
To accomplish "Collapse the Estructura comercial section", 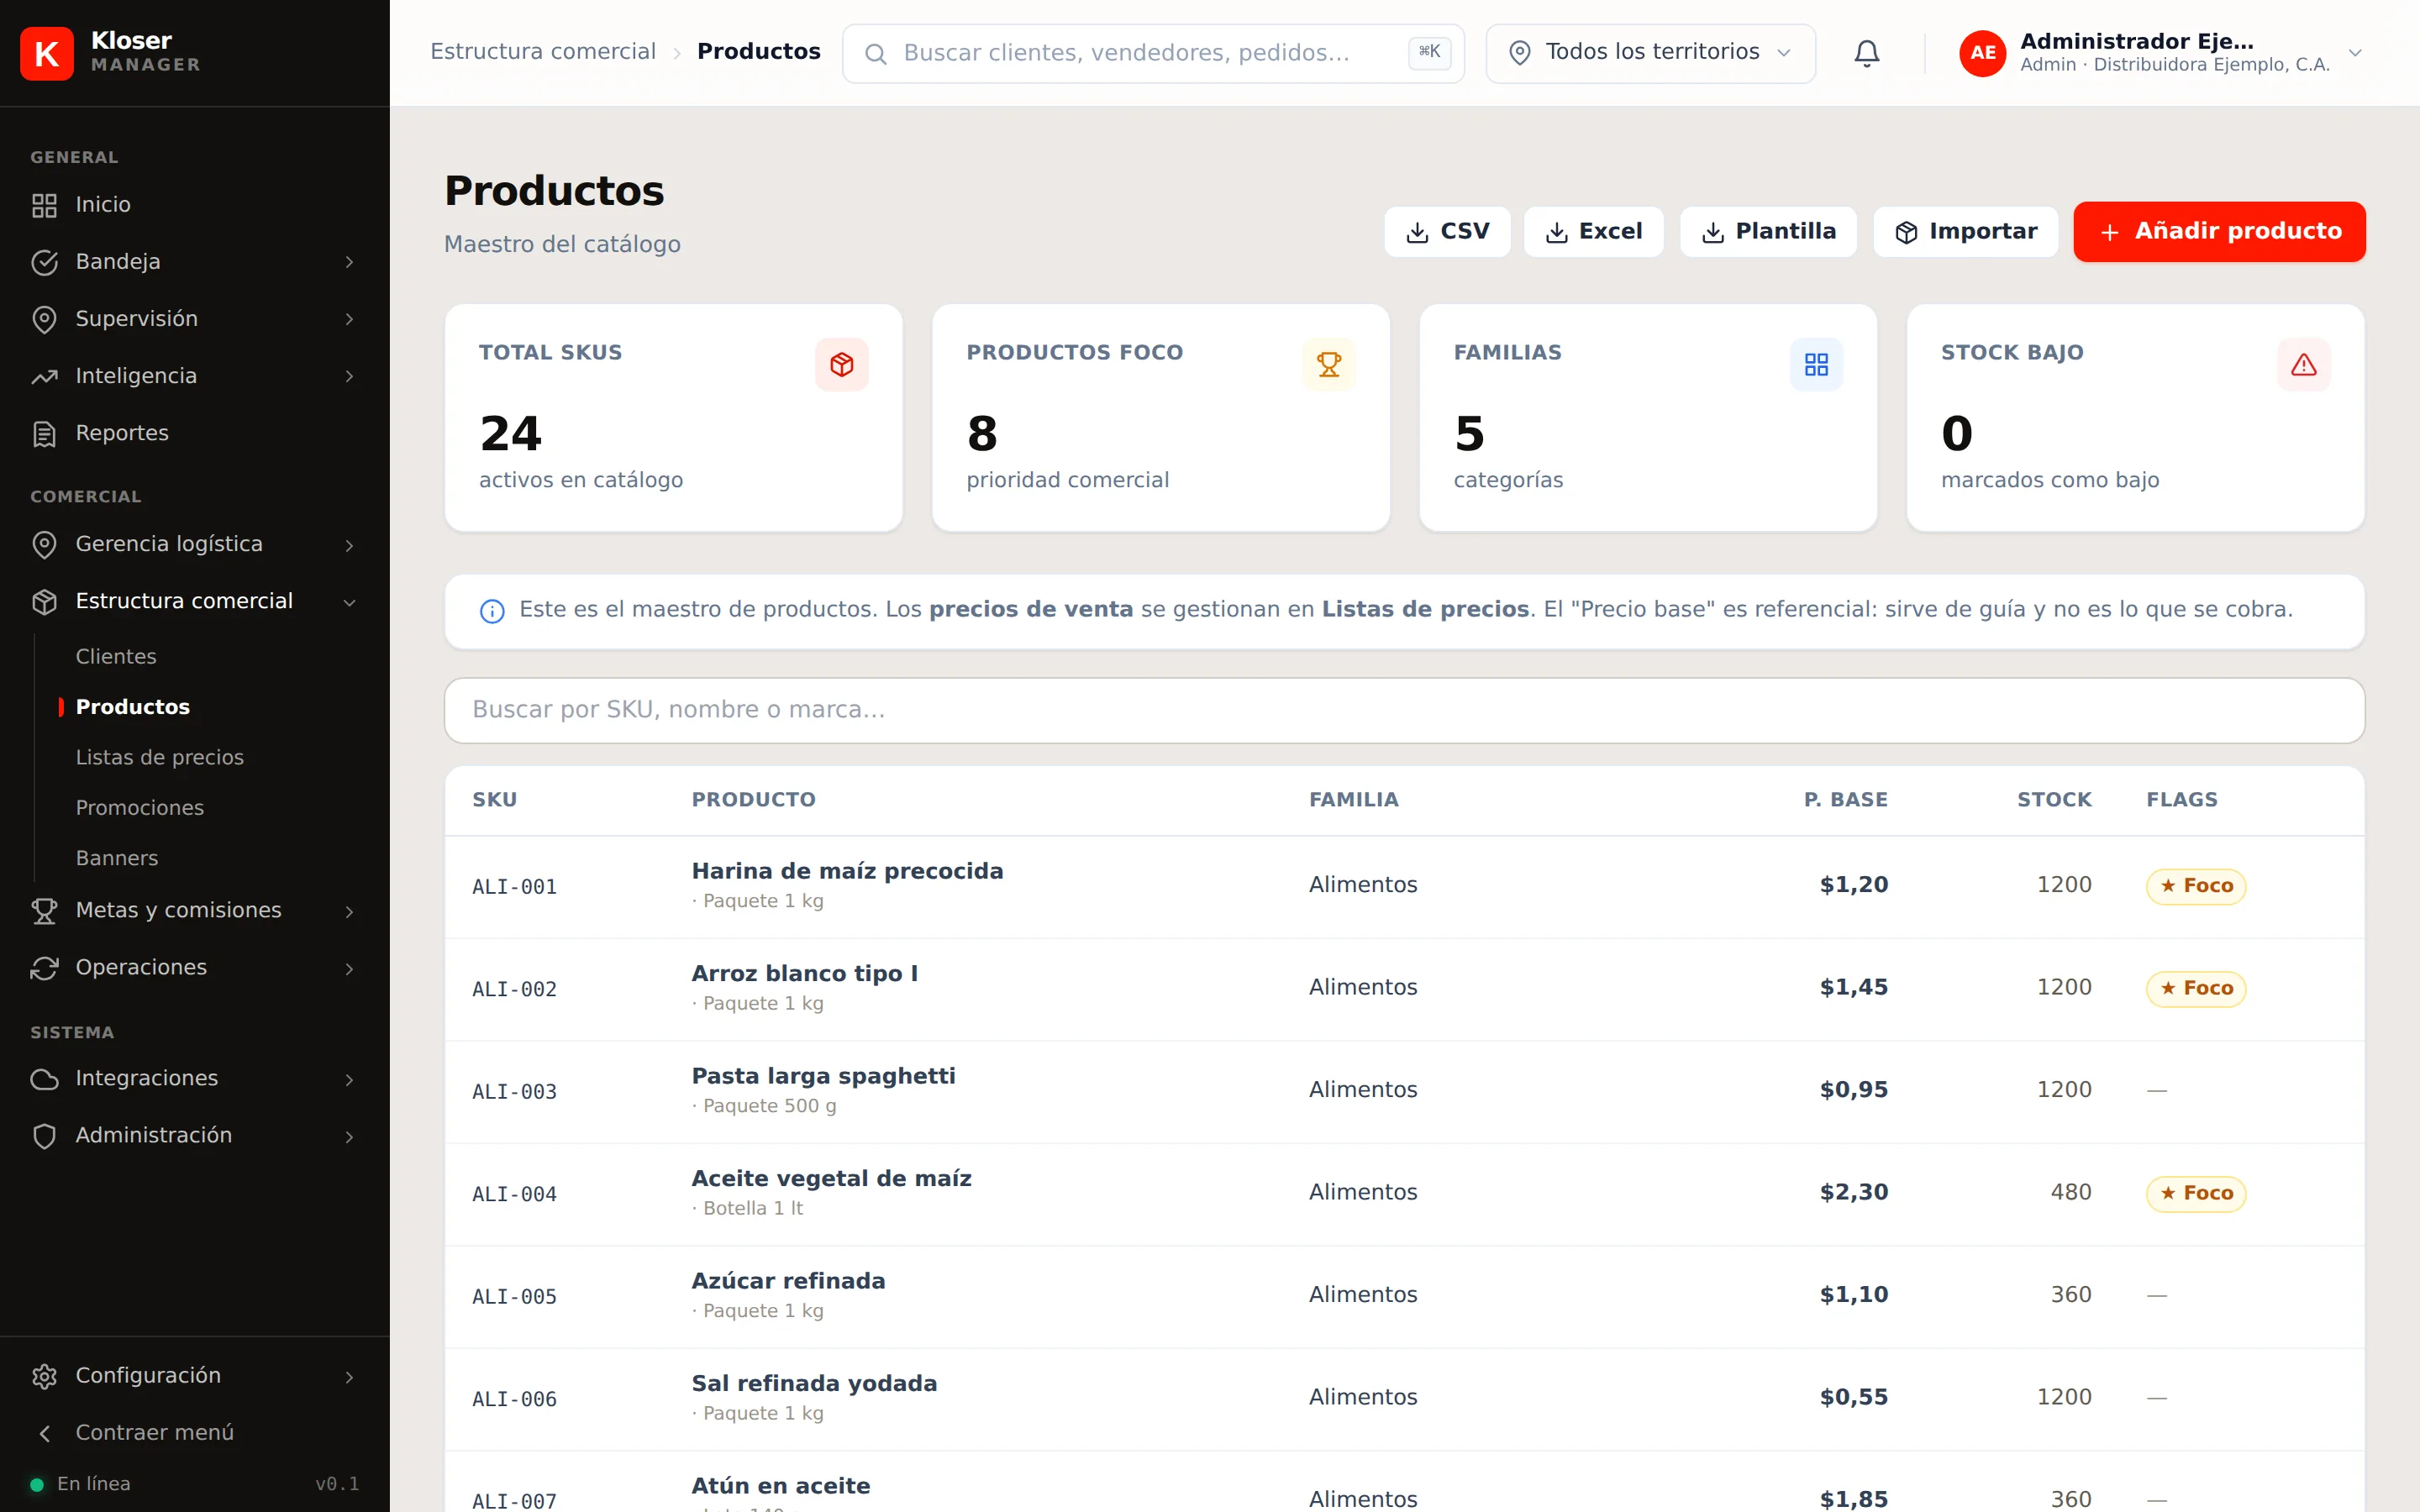I will 195,601.
